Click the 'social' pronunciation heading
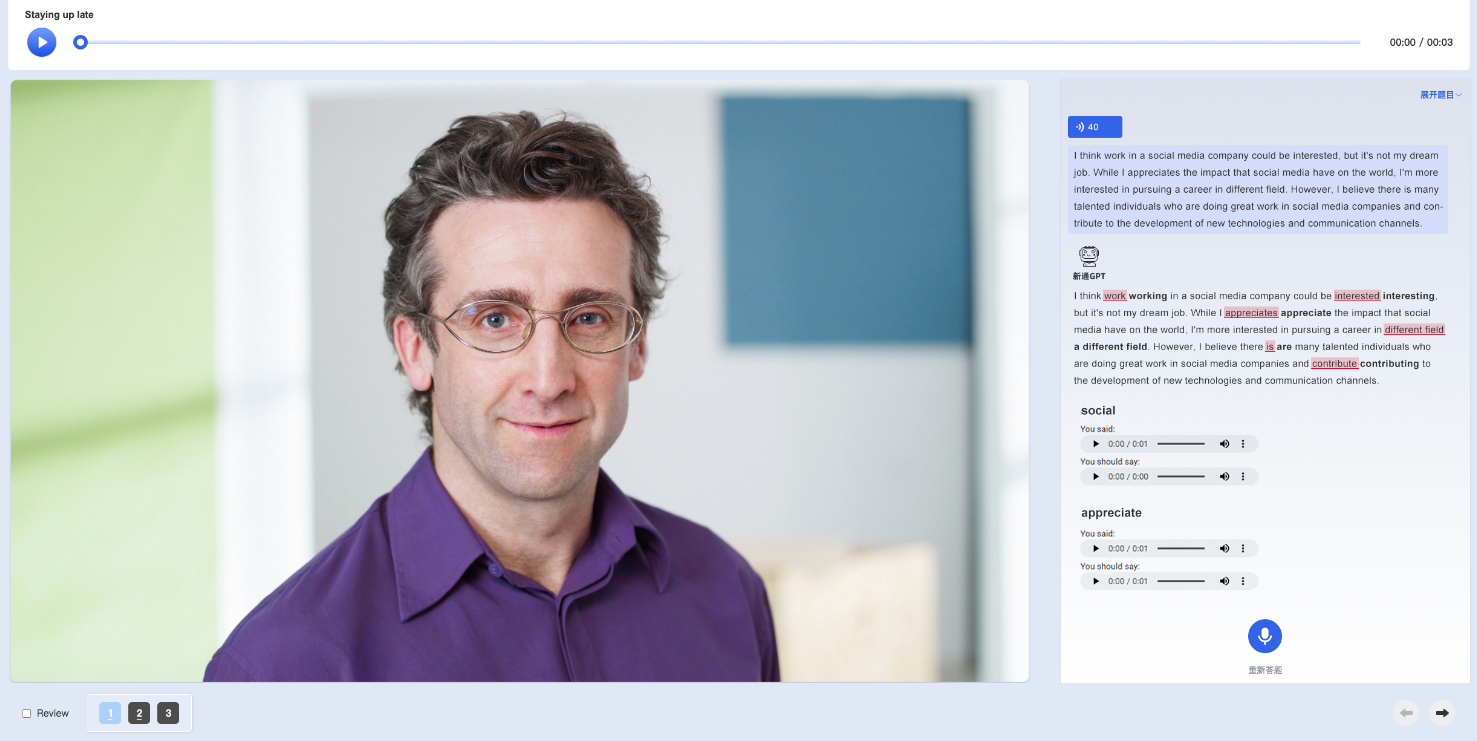This screenshot has height=741, width=1477. 1098,411
